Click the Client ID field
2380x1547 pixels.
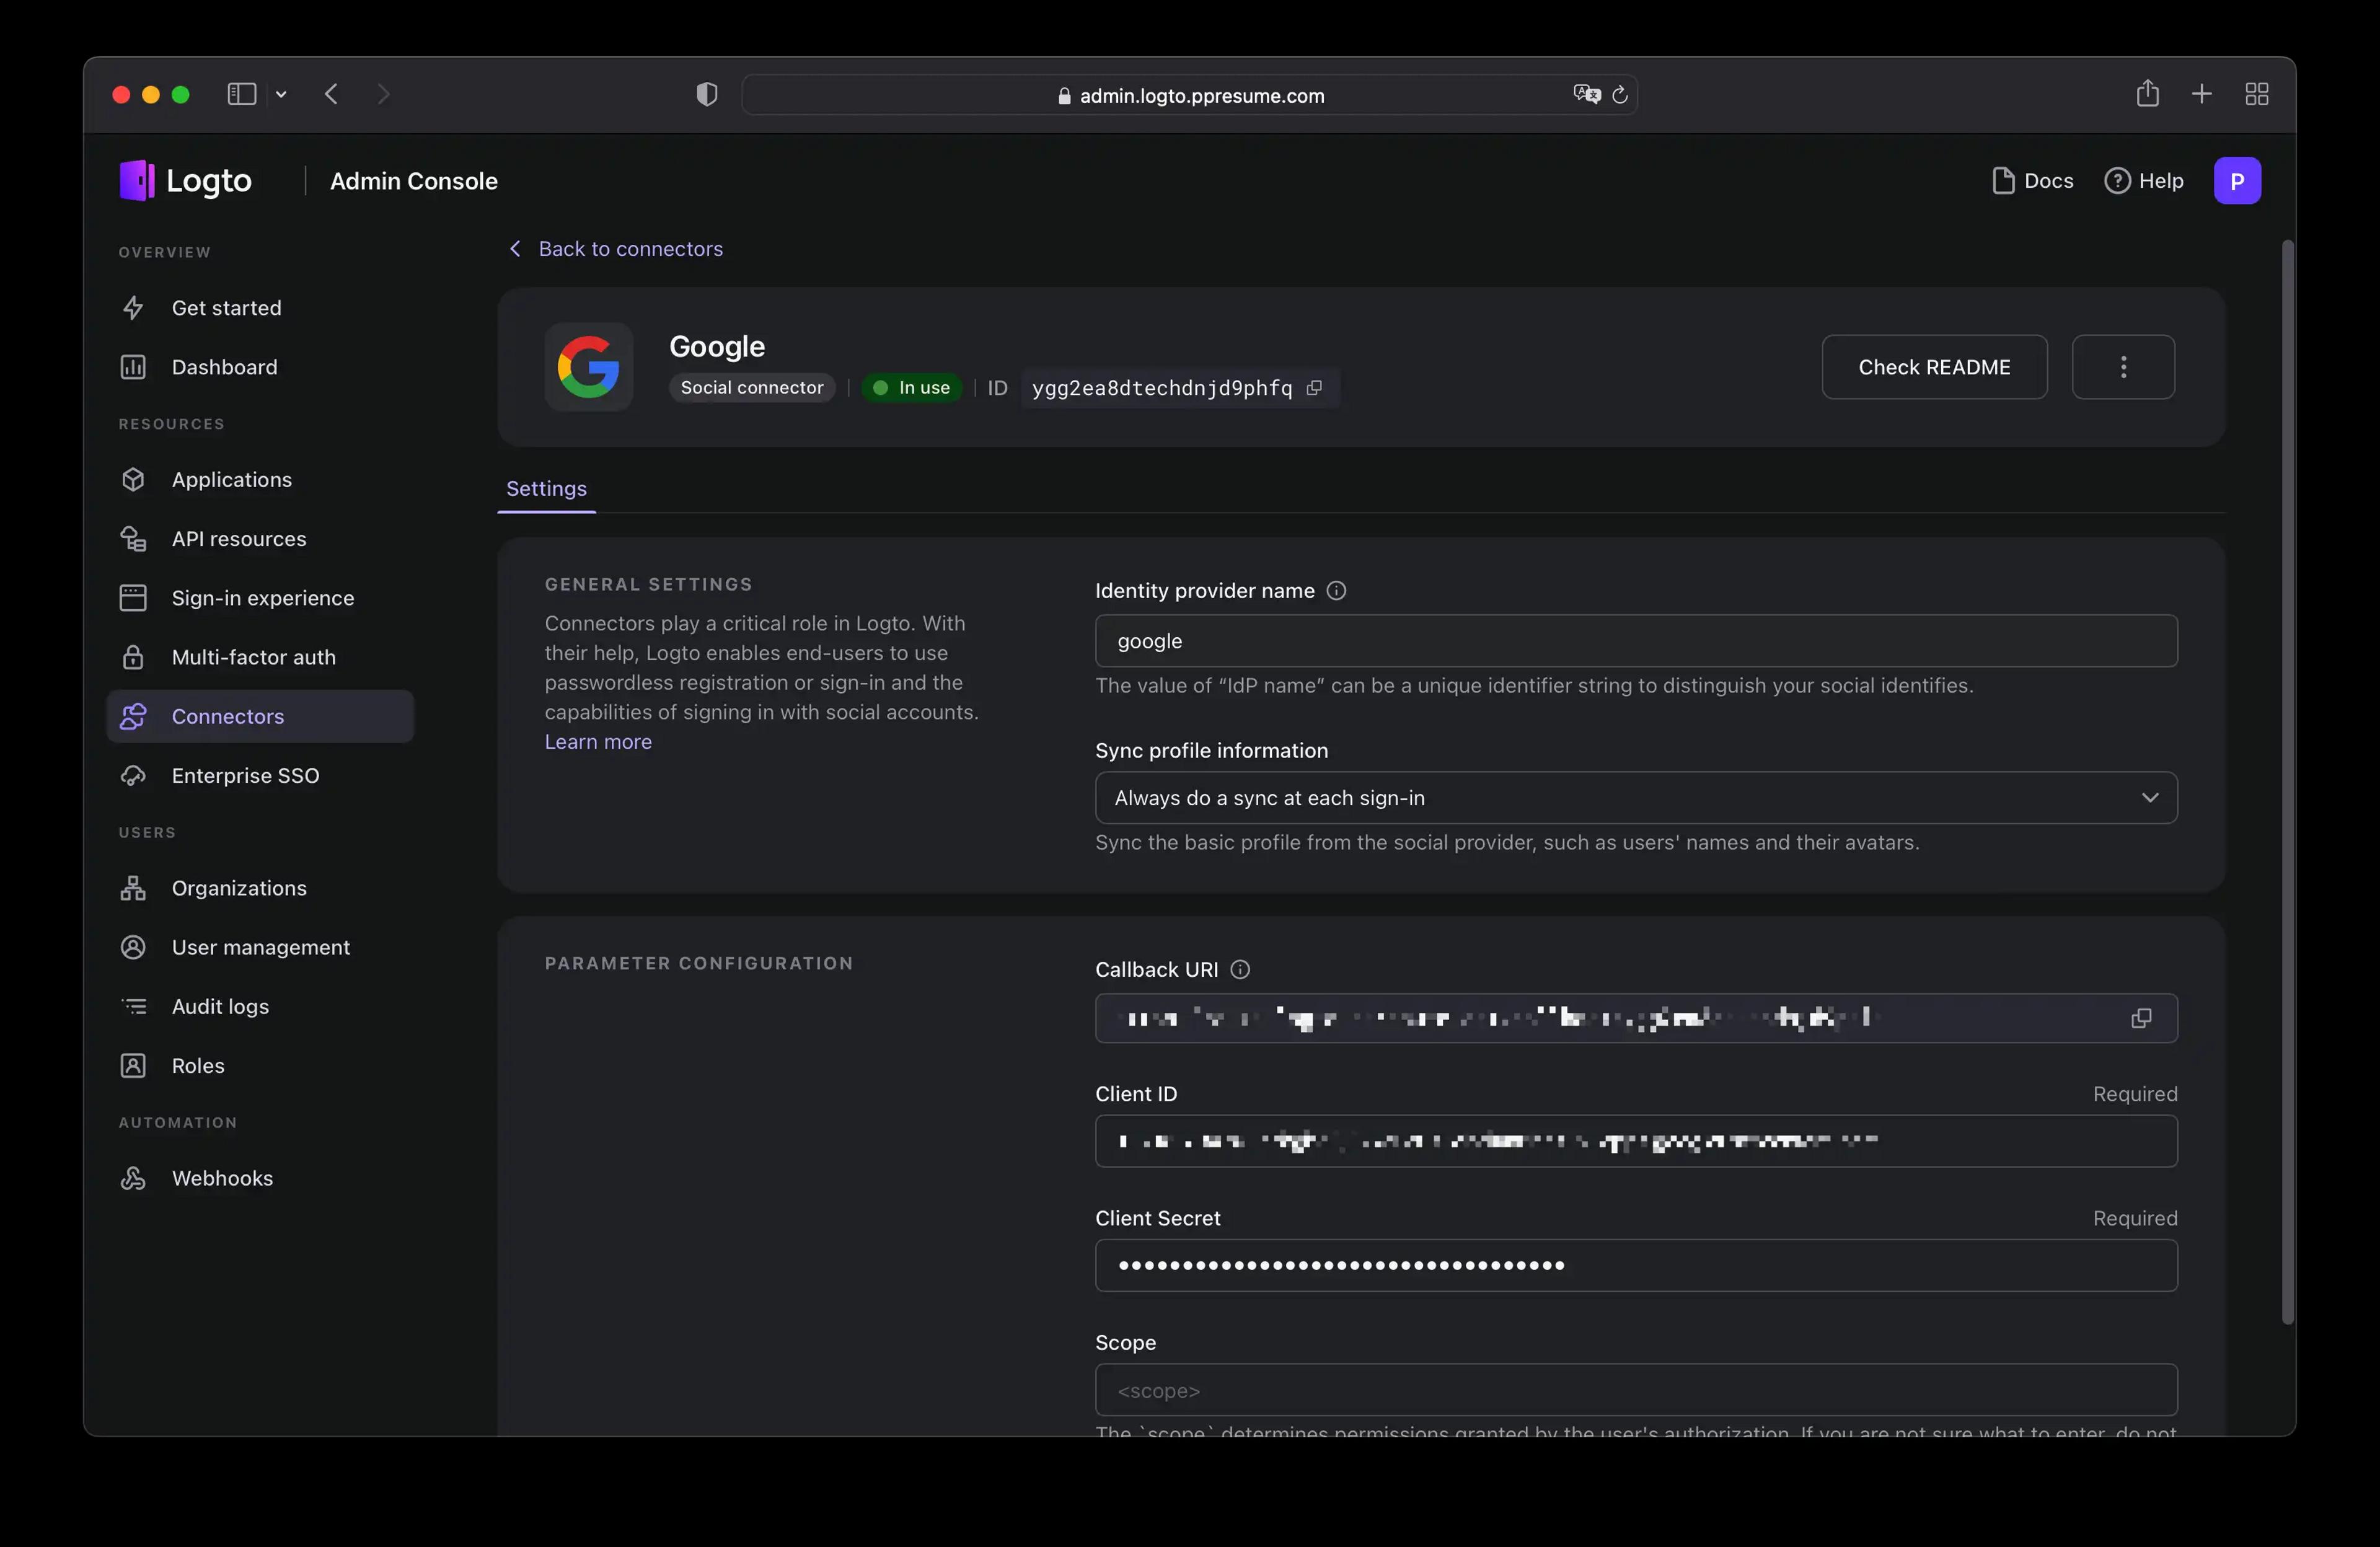1636,1141
